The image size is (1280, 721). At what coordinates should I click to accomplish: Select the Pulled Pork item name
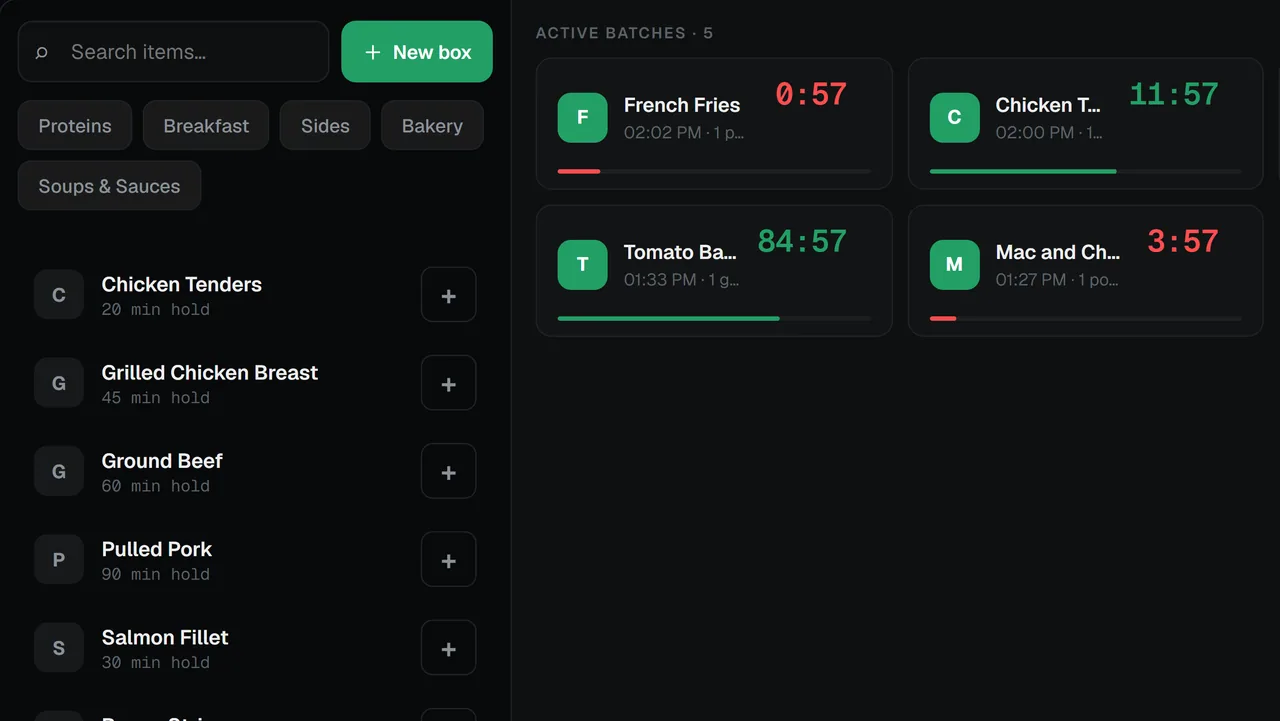[157, 549]
